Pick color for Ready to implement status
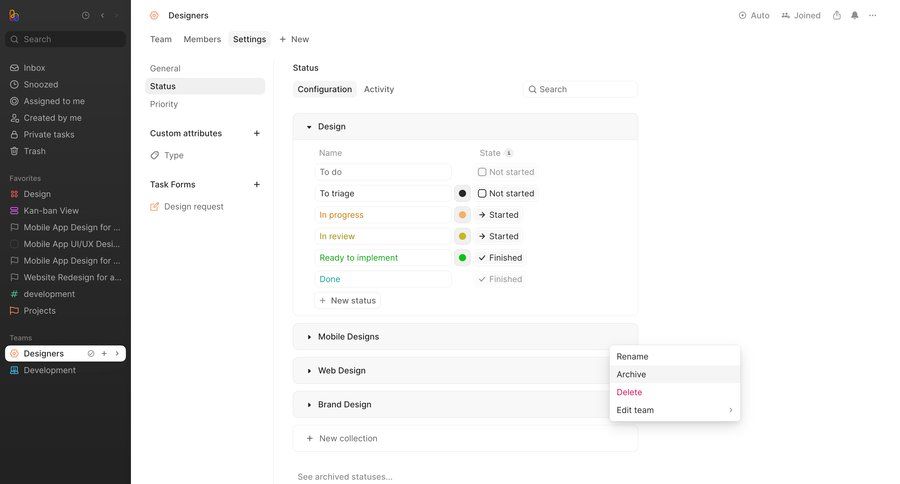 (463, 258)
